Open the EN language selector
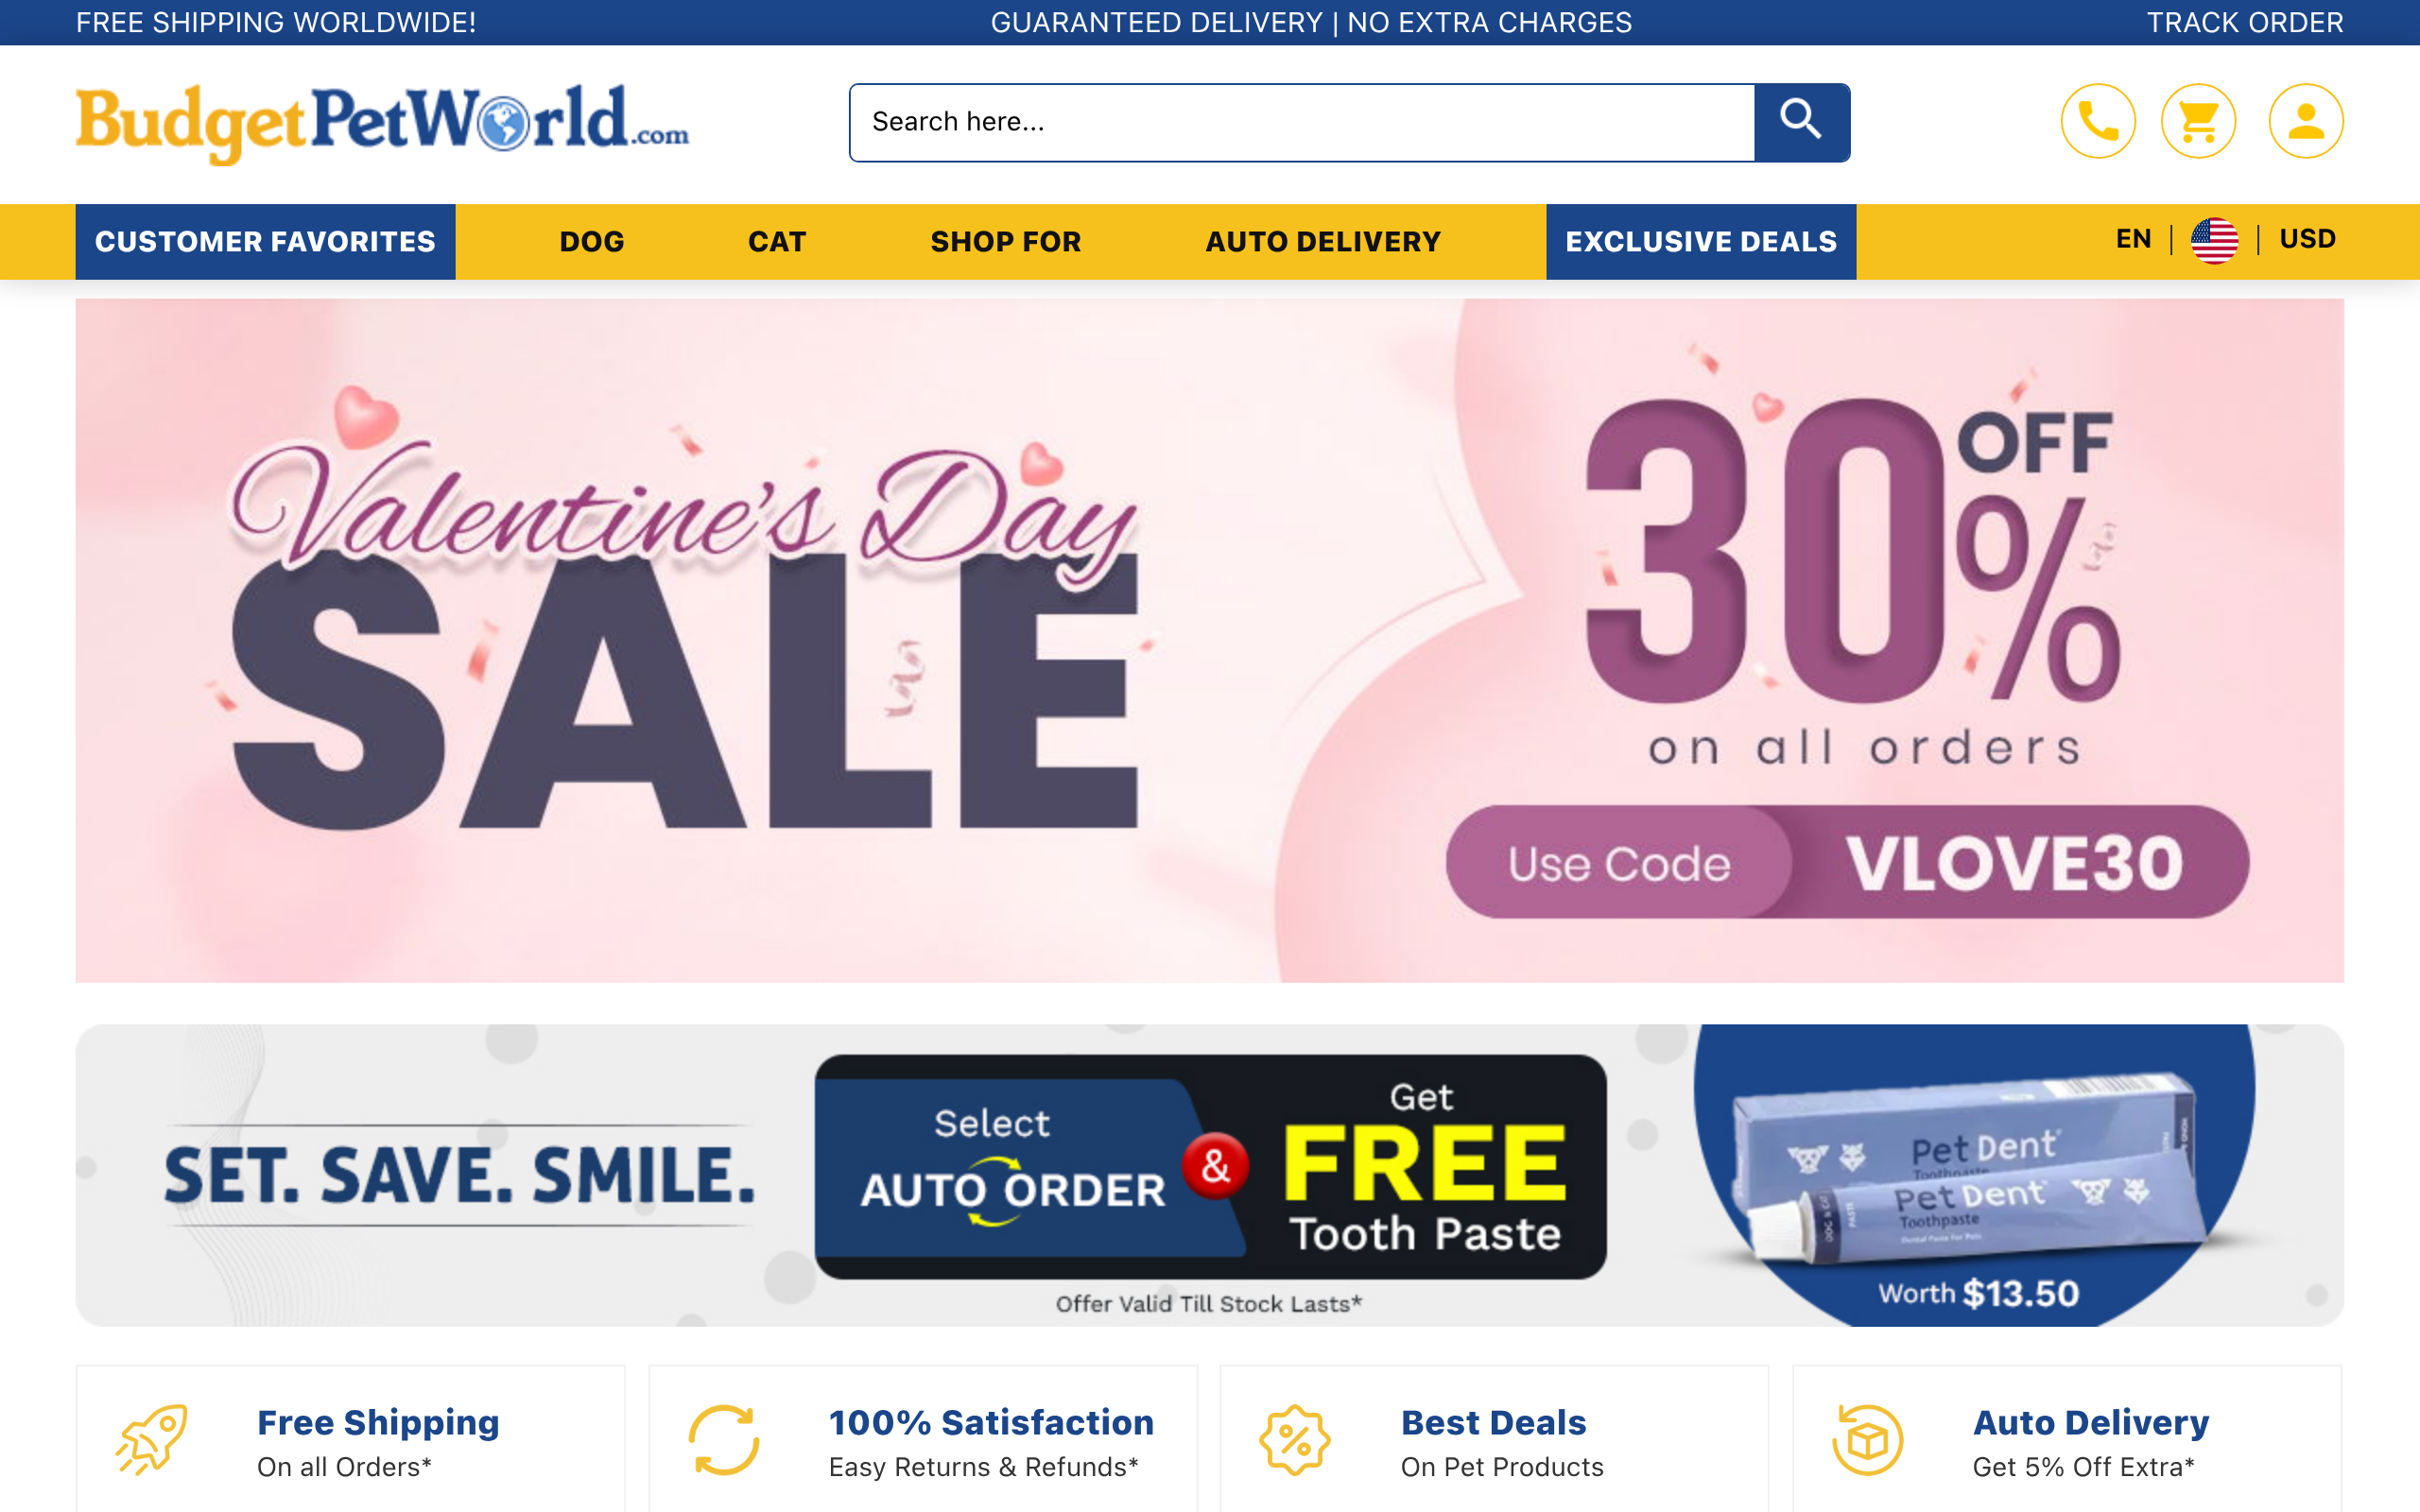Screen dimensions: 2420x1512 2133,239
